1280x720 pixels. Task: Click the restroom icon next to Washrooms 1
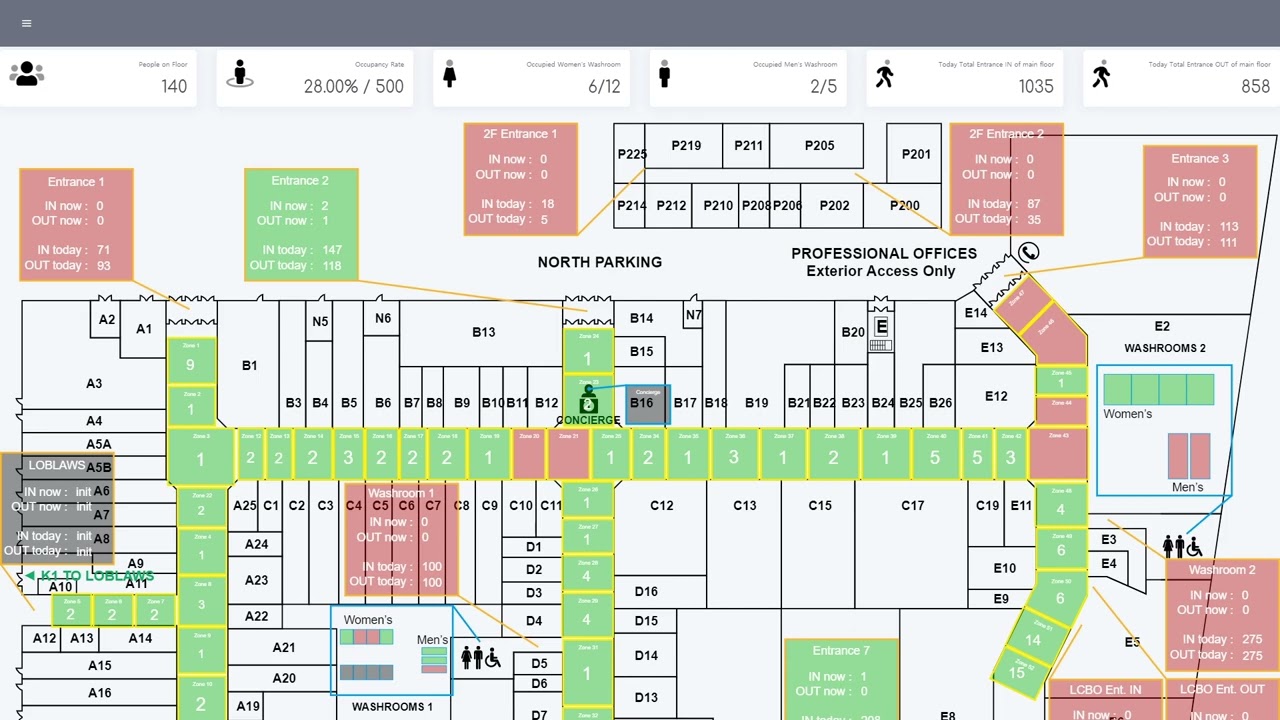480,657
